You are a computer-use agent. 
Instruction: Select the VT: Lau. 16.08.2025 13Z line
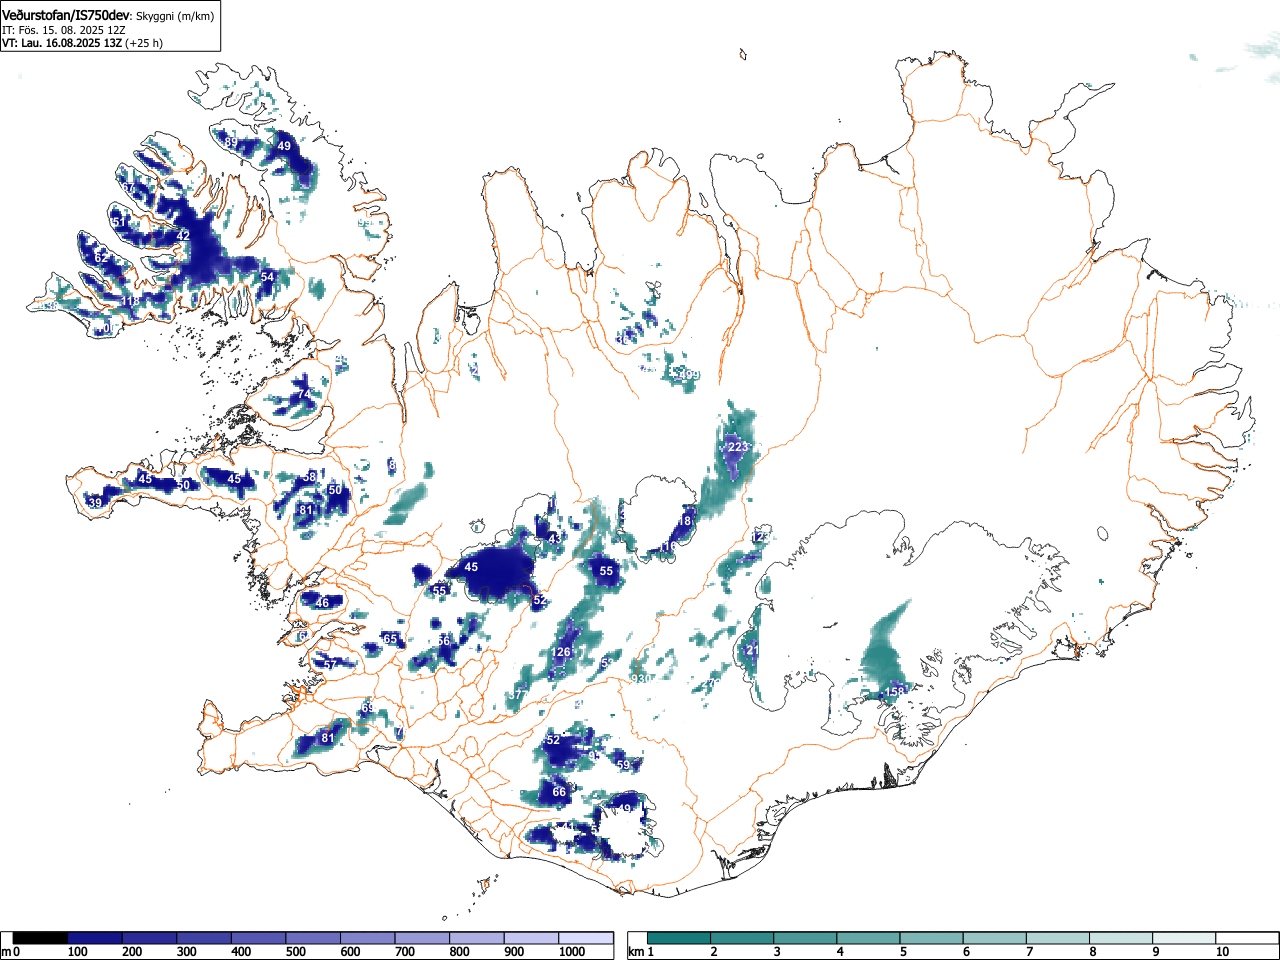click(62, 43)
